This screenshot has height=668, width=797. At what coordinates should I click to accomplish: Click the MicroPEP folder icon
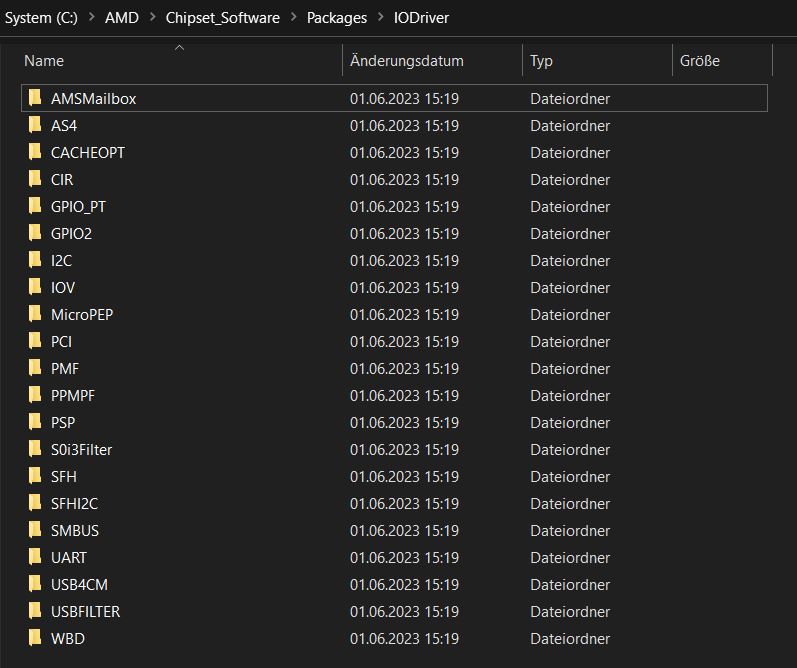point(35,313)
